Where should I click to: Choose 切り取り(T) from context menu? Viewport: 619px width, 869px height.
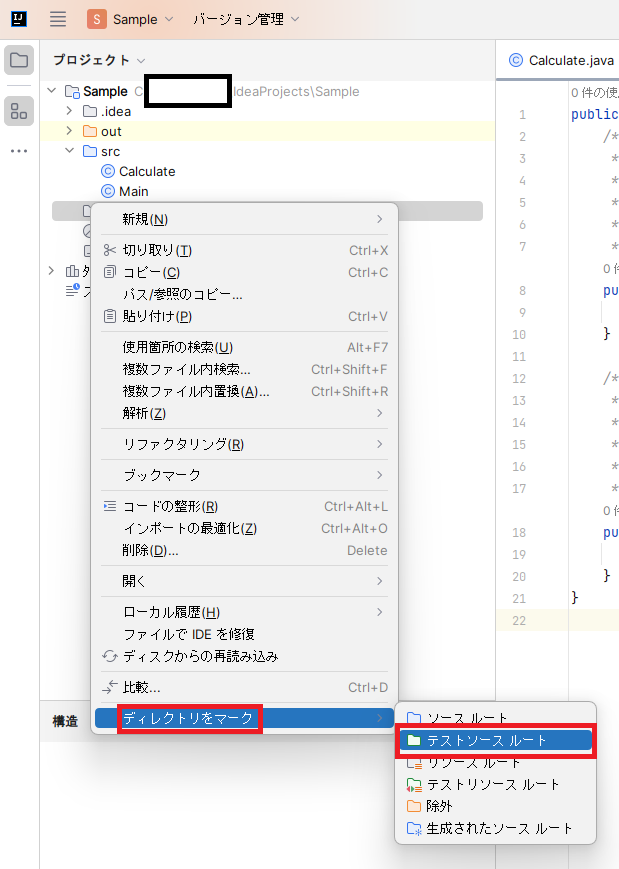(x=244, y=251)
